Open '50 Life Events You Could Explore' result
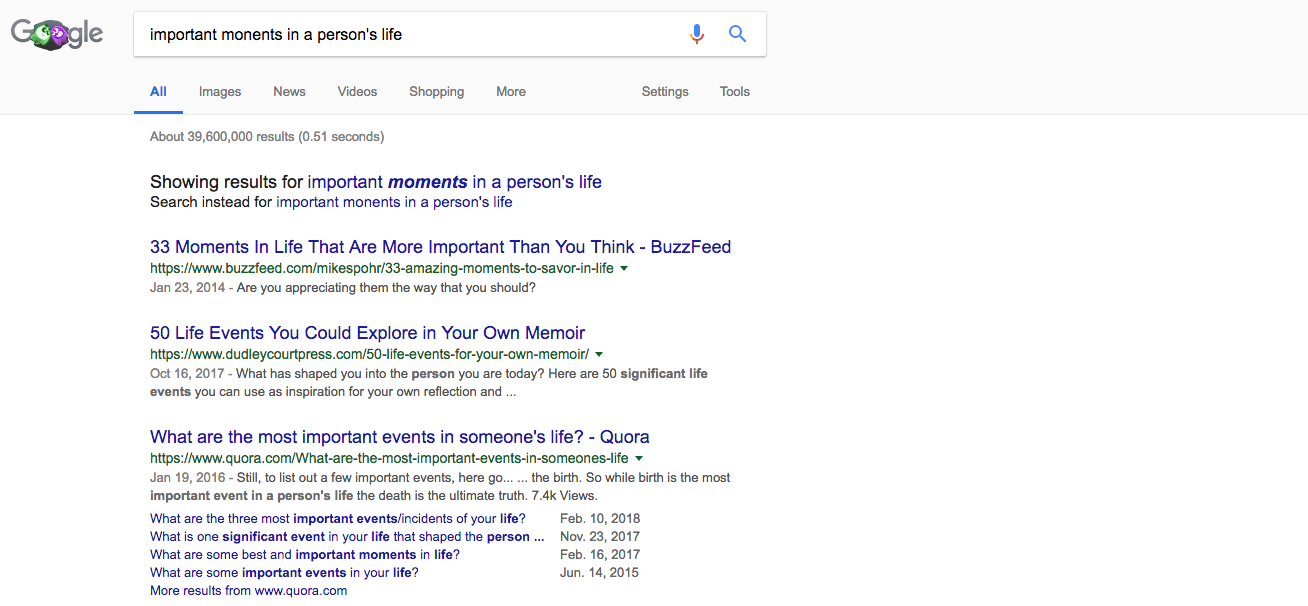This screenshot has height=606, width=1308. click(367, 333)
